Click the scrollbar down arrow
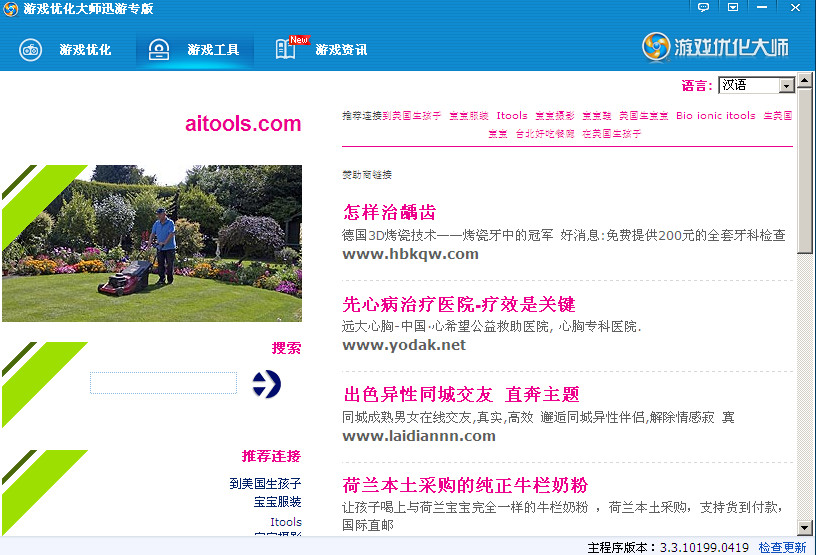 point(805,527)
